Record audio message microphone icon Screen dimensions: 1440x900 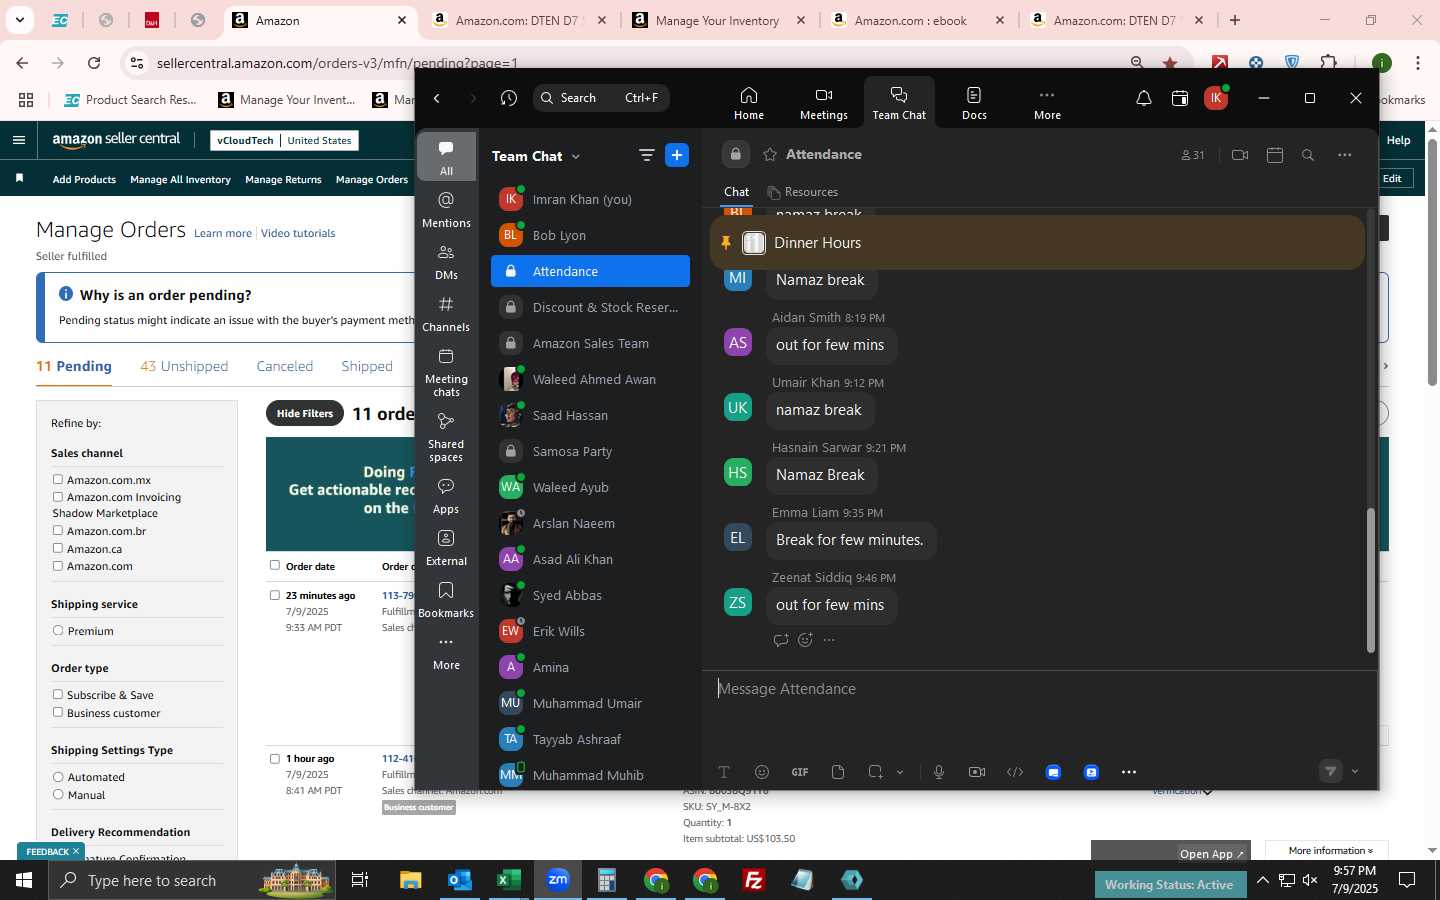(939, 772)
